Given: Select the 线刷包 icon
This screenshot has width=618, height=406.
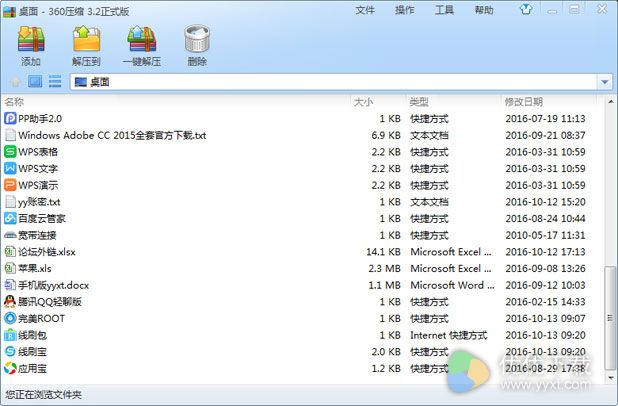Looking at the screenshot, I should (10, 335).
